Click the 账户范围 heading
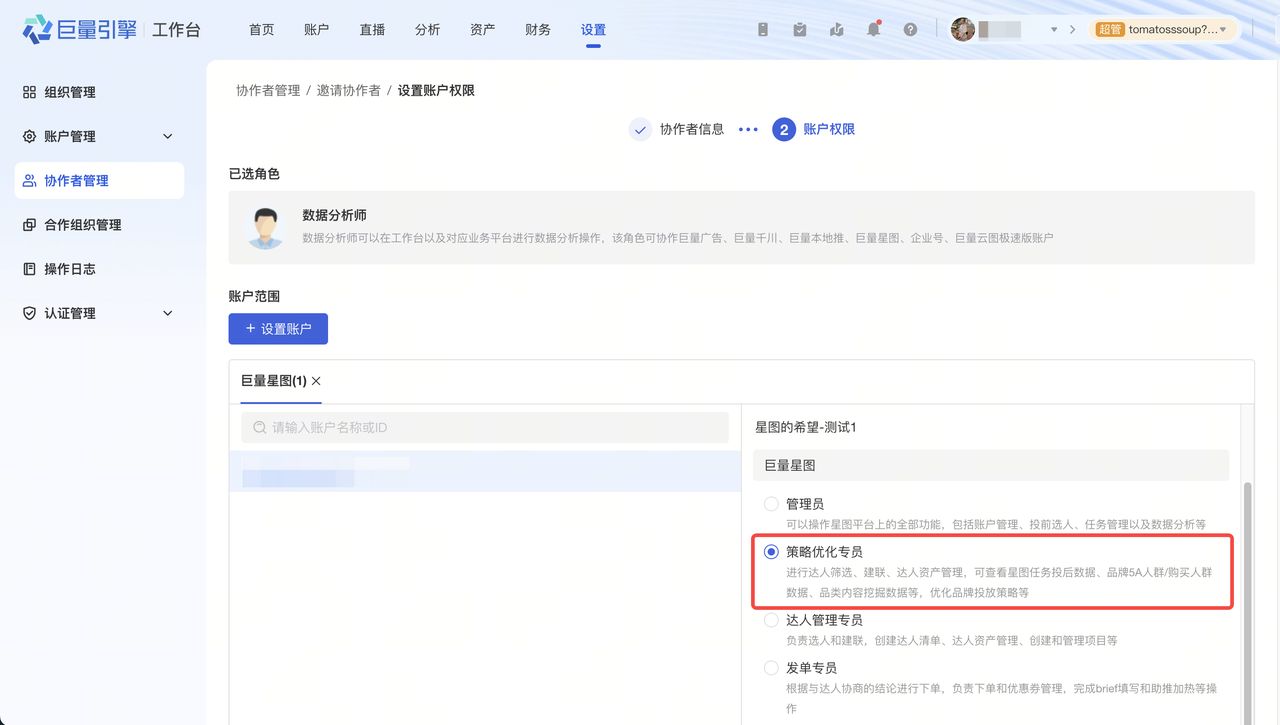 click(254, 297)
